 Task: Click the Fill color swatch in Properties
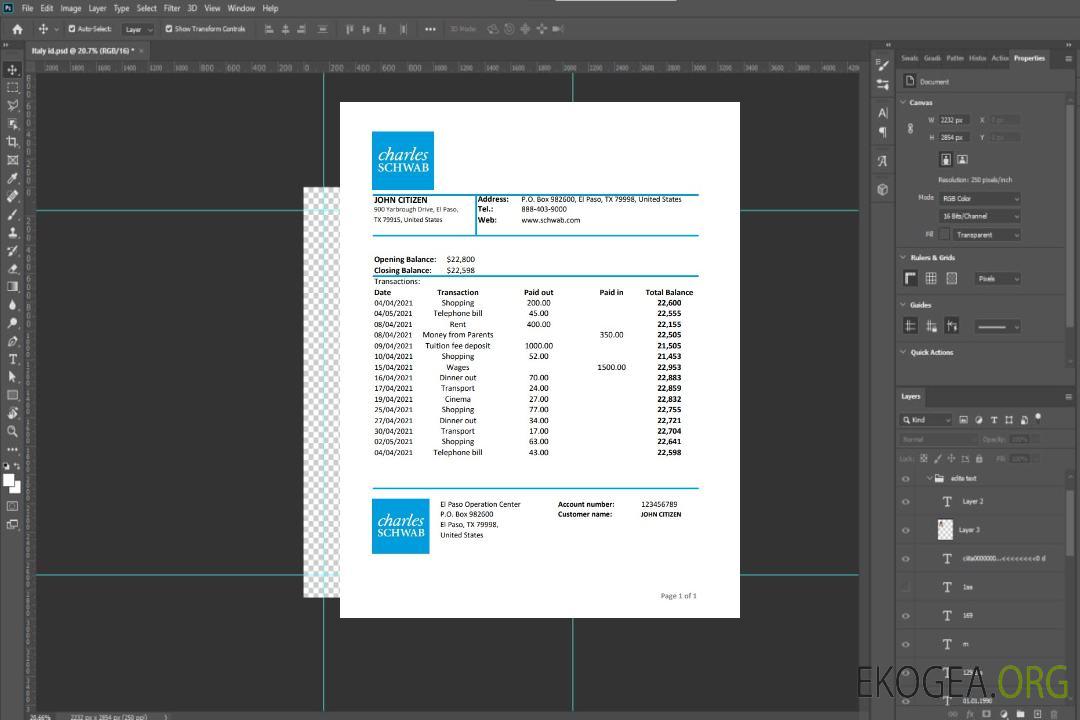coord(944,235)
